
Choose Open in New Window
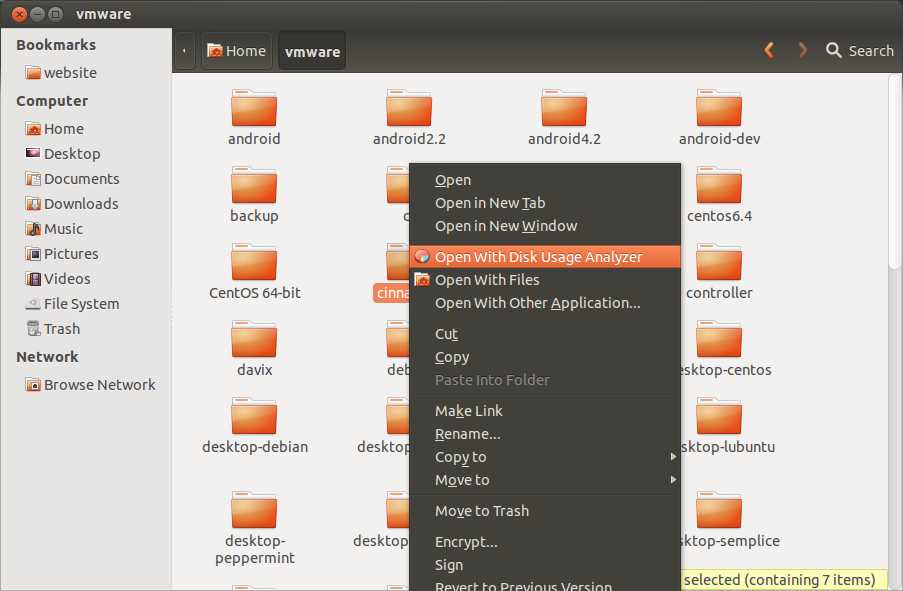click(x=545, y=226)
